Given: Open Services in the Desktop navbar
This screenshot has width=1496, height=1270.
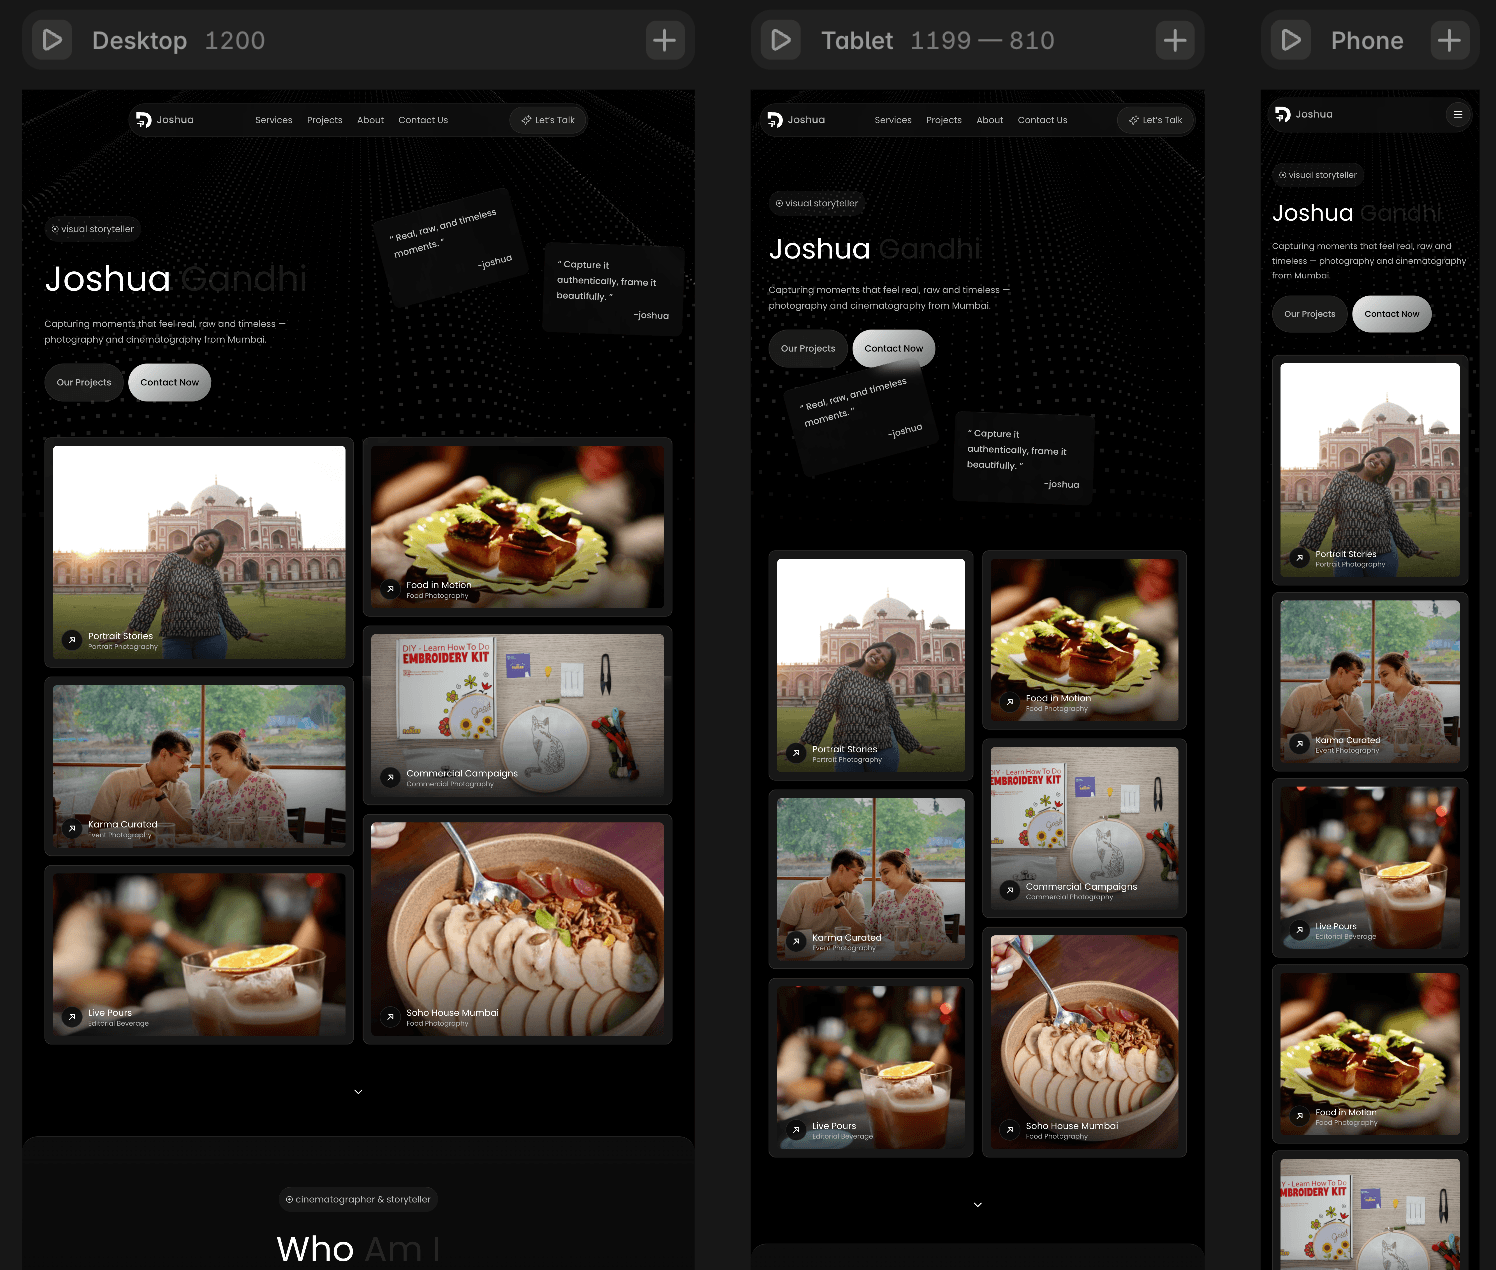Looking at the screenshot, I should coord(273,120).
